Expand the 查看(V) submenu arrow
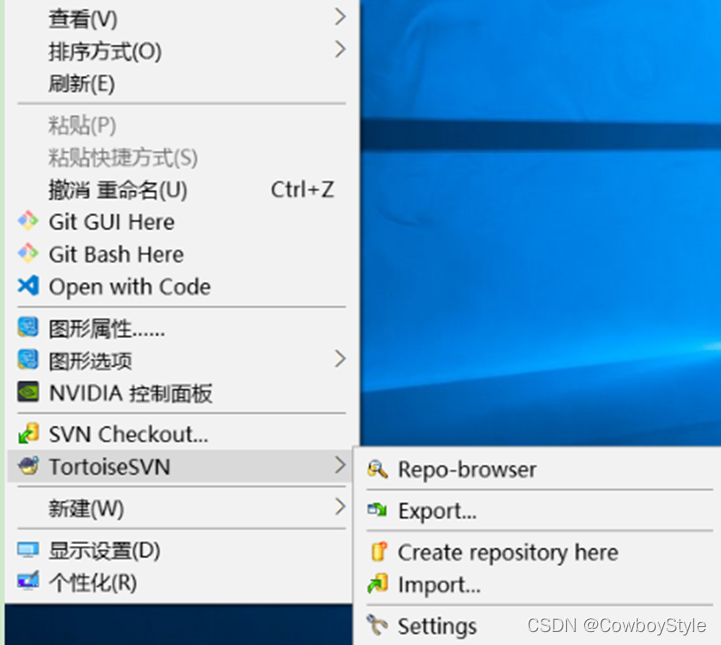721x645 pixels. (340, 18)
